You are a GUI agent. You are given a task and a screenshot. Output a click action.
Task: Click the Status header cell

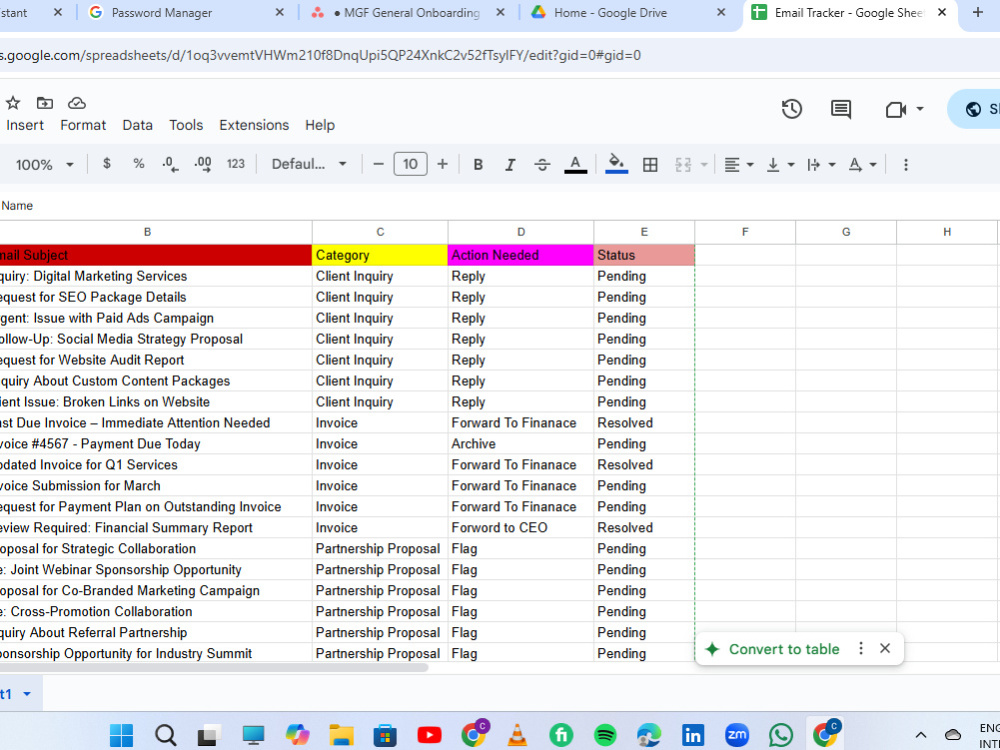pos(644,255)
